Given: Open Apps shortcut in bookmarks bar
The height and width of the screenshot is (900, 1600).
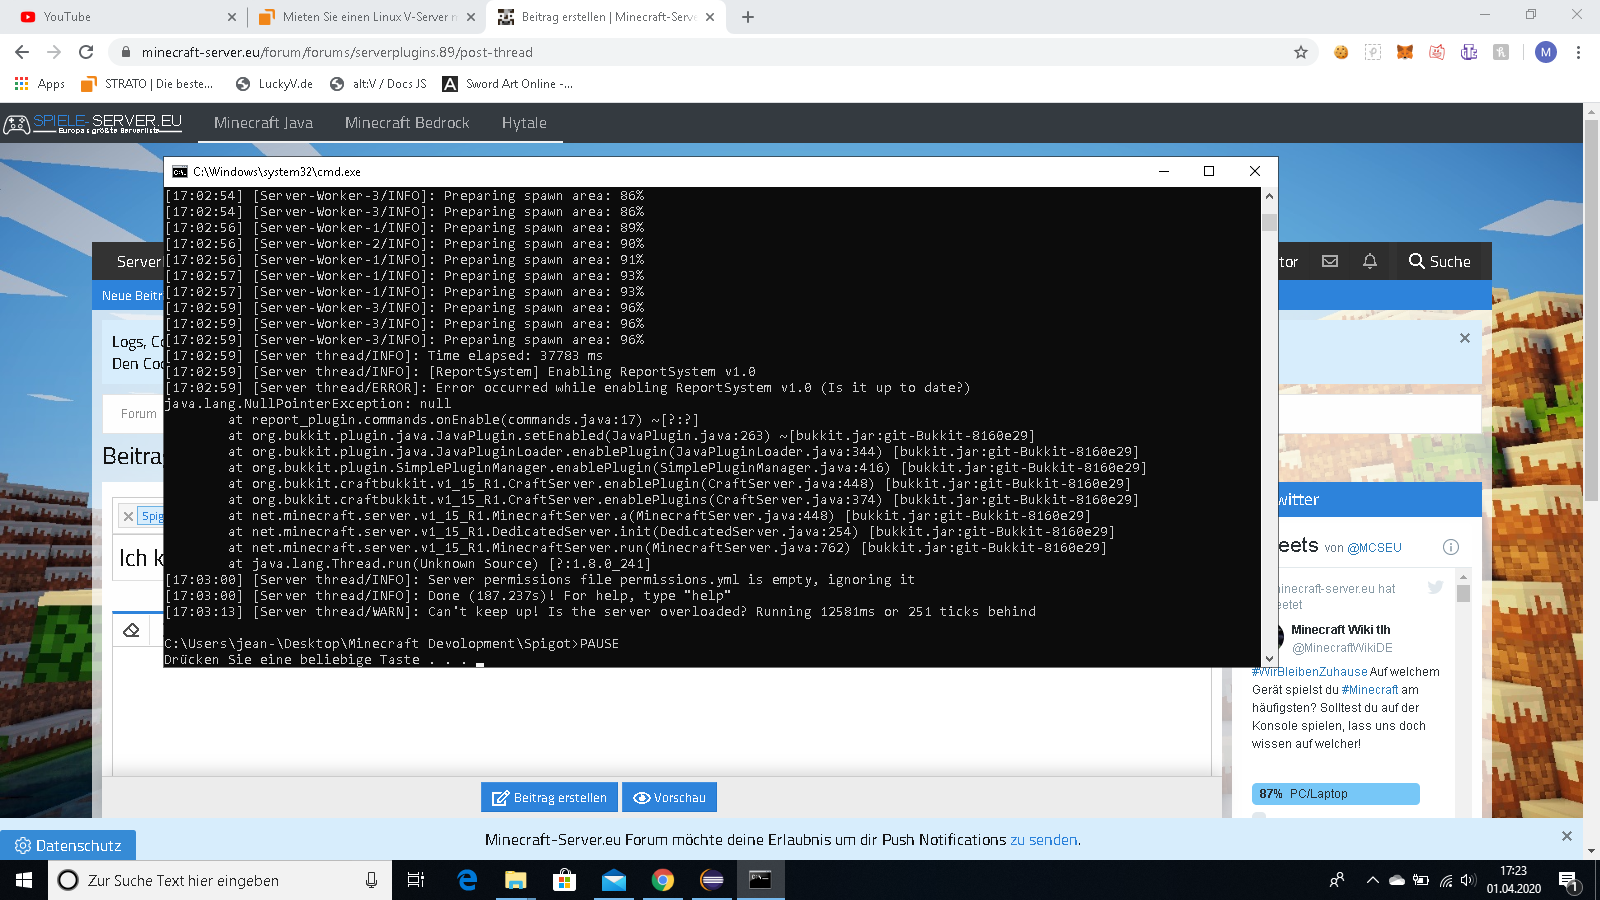Looking at the screenshot, I should tap(40, 84).
